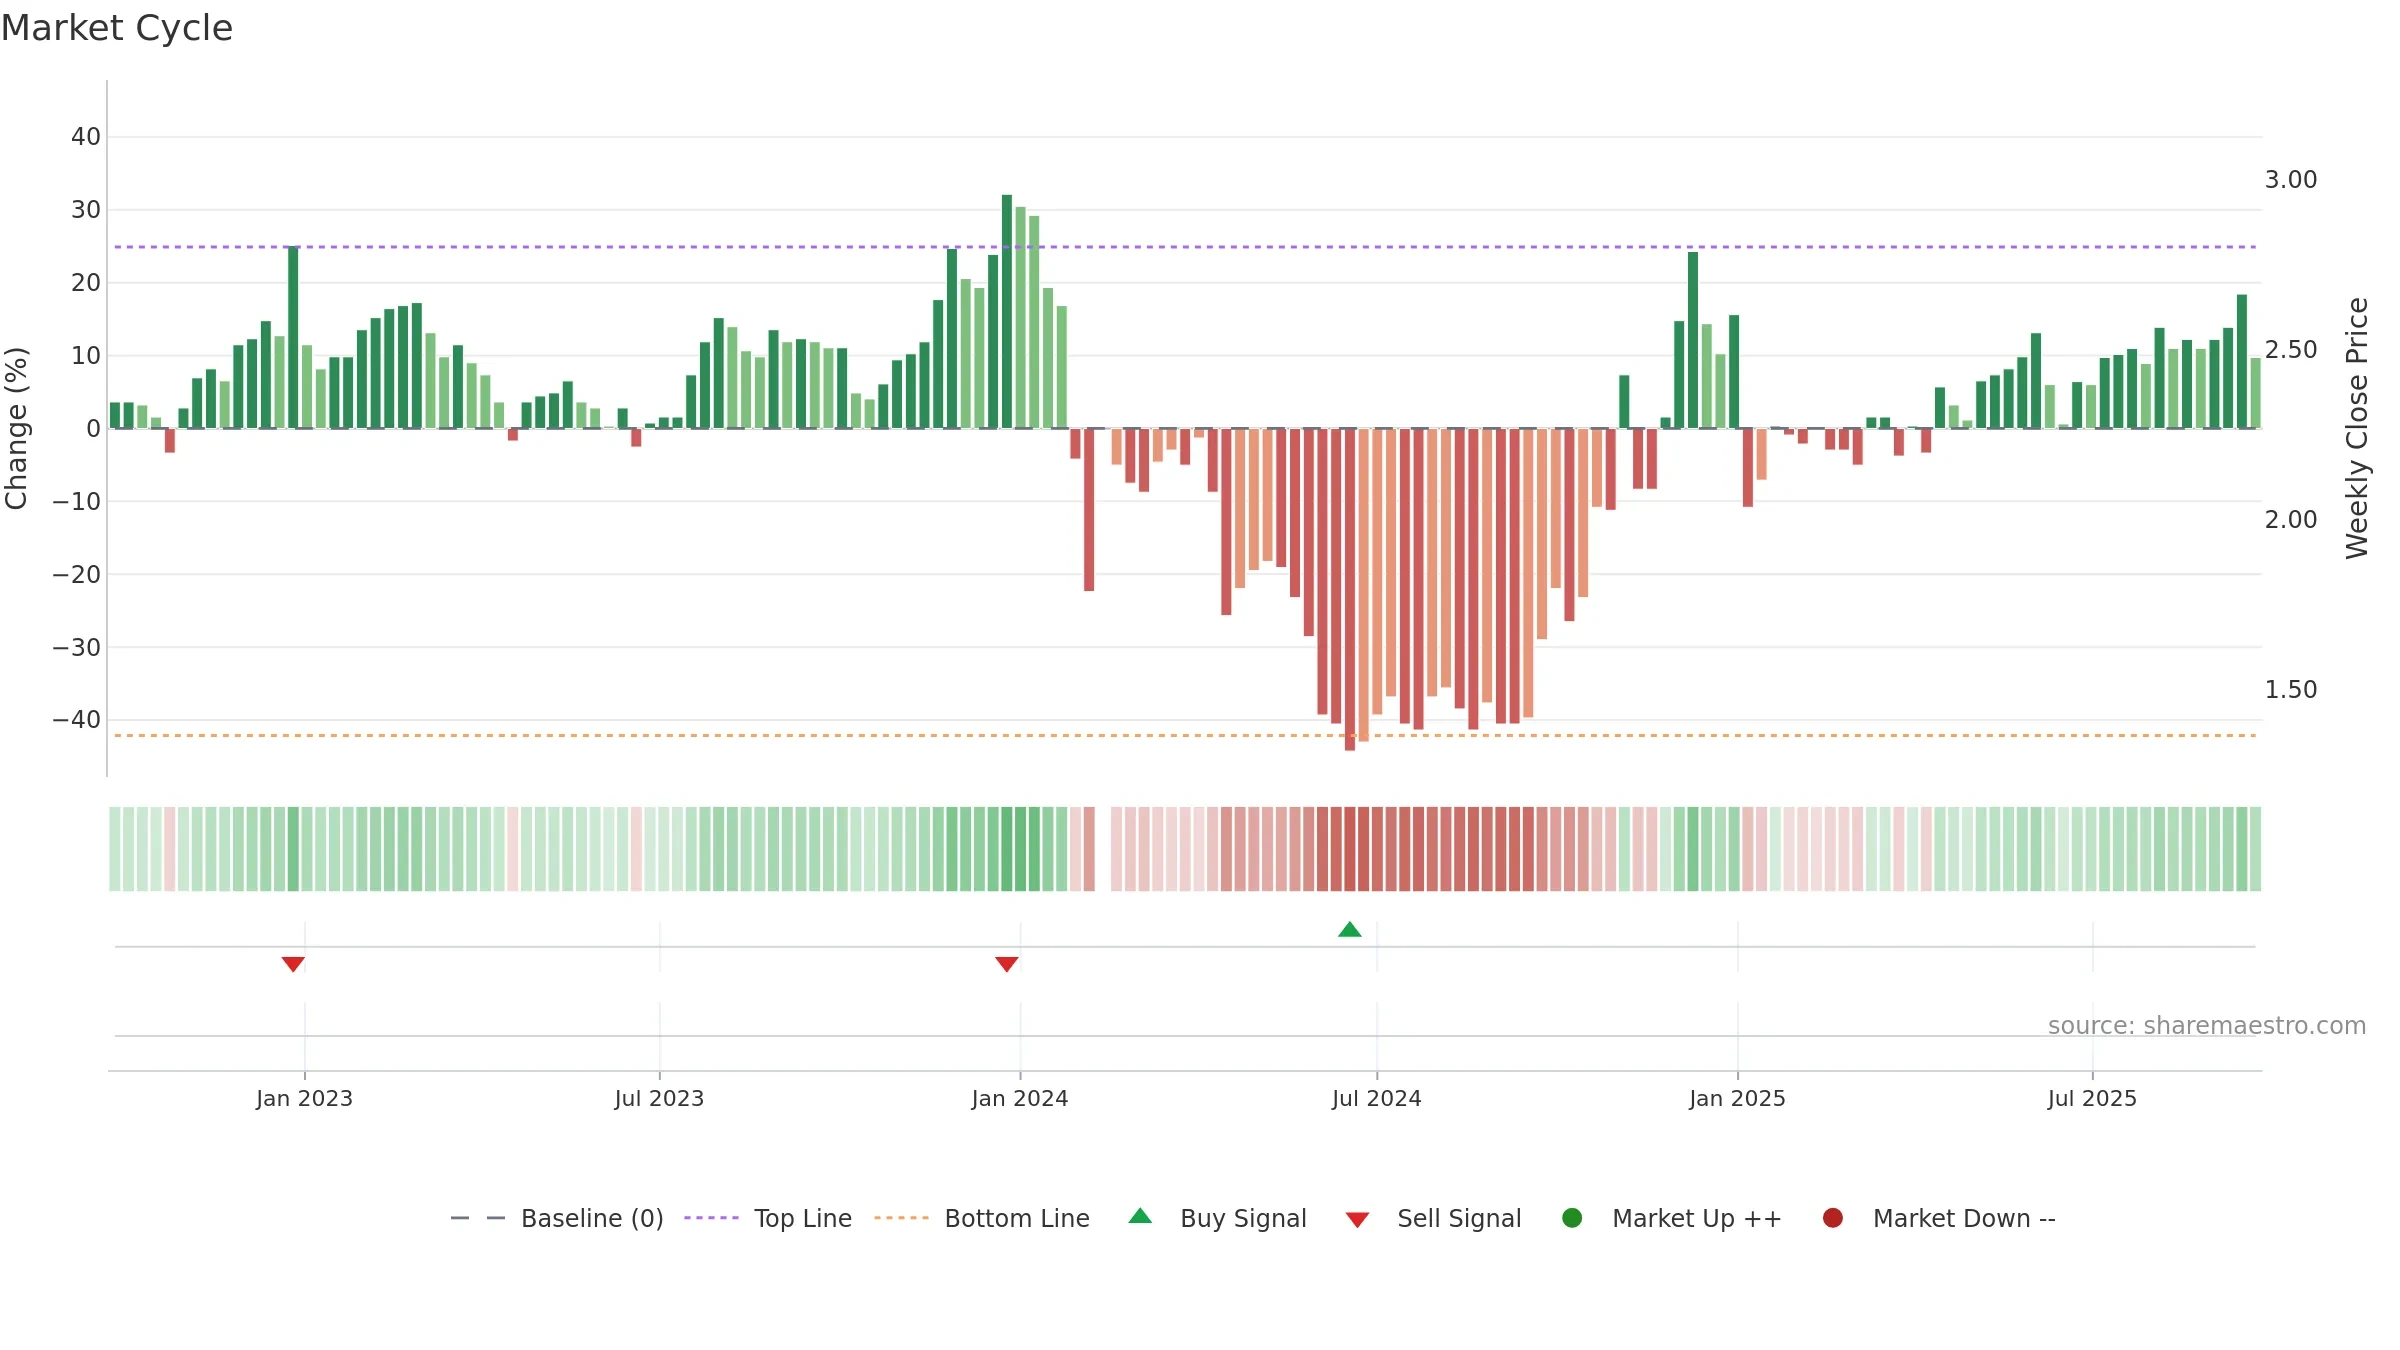
Task: Toggle the Baseline (0) legend entry
Action: (x=557, y=1218)
